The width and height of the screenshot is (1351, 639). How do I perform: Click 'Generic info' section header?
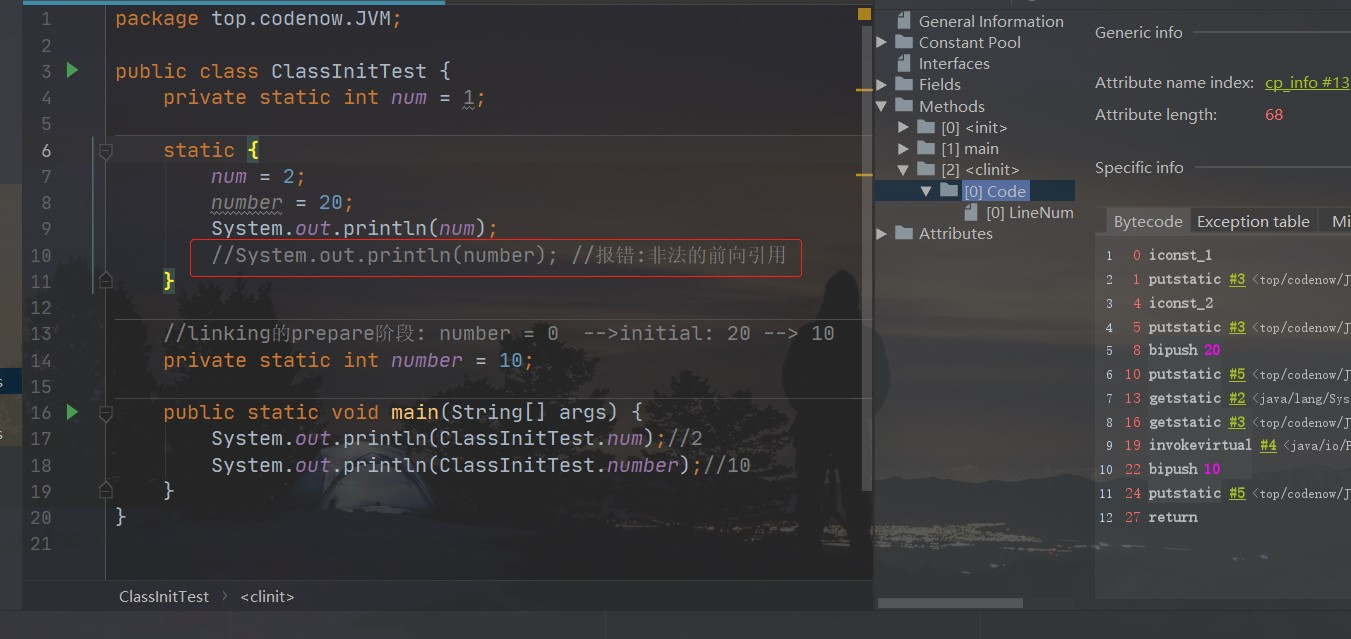pyautogui.click(x=1138, y=32)
